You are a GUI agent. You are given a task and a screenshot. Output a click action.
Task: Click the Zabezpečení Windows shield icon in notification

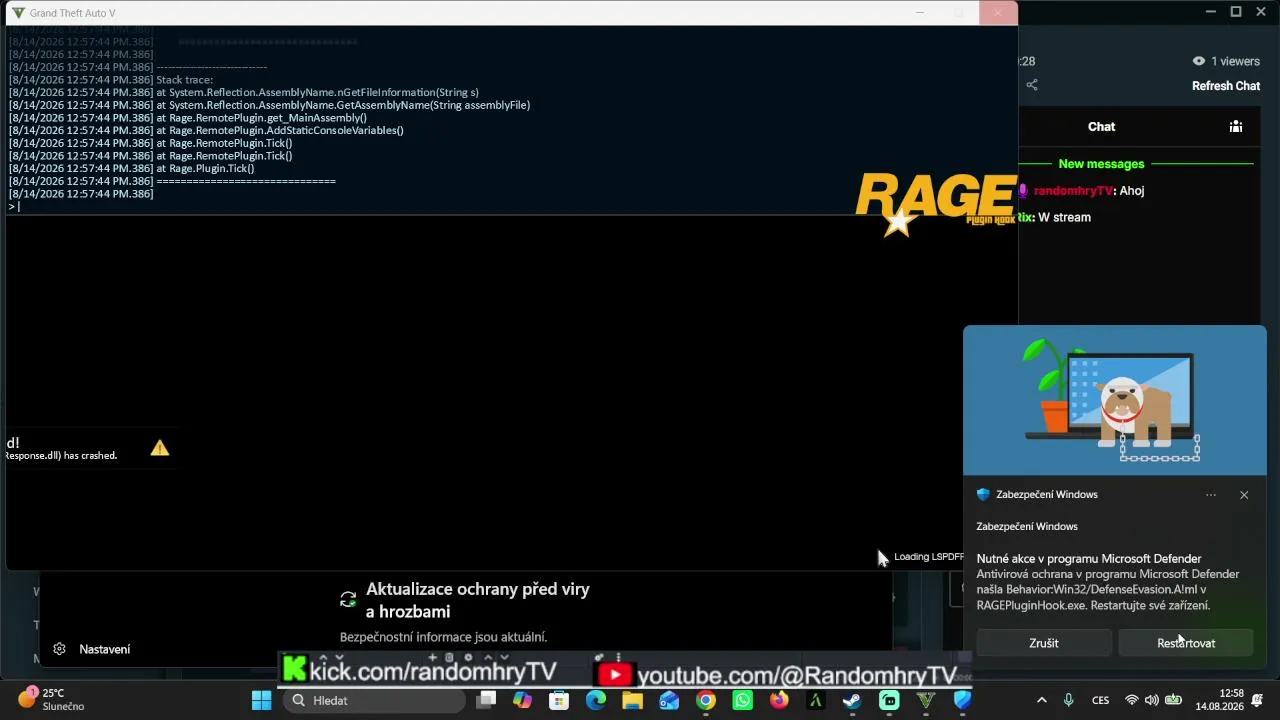pyautogui.click(x=983, y=495)
